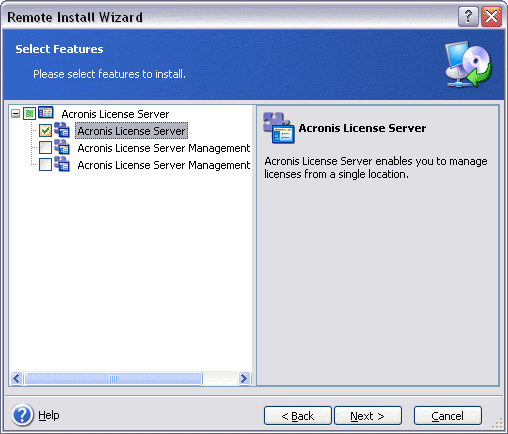This screenshot has width=508, height=434.
Task: Select the first Acronis License Server Management label
Action: click(x=164, y=148)
